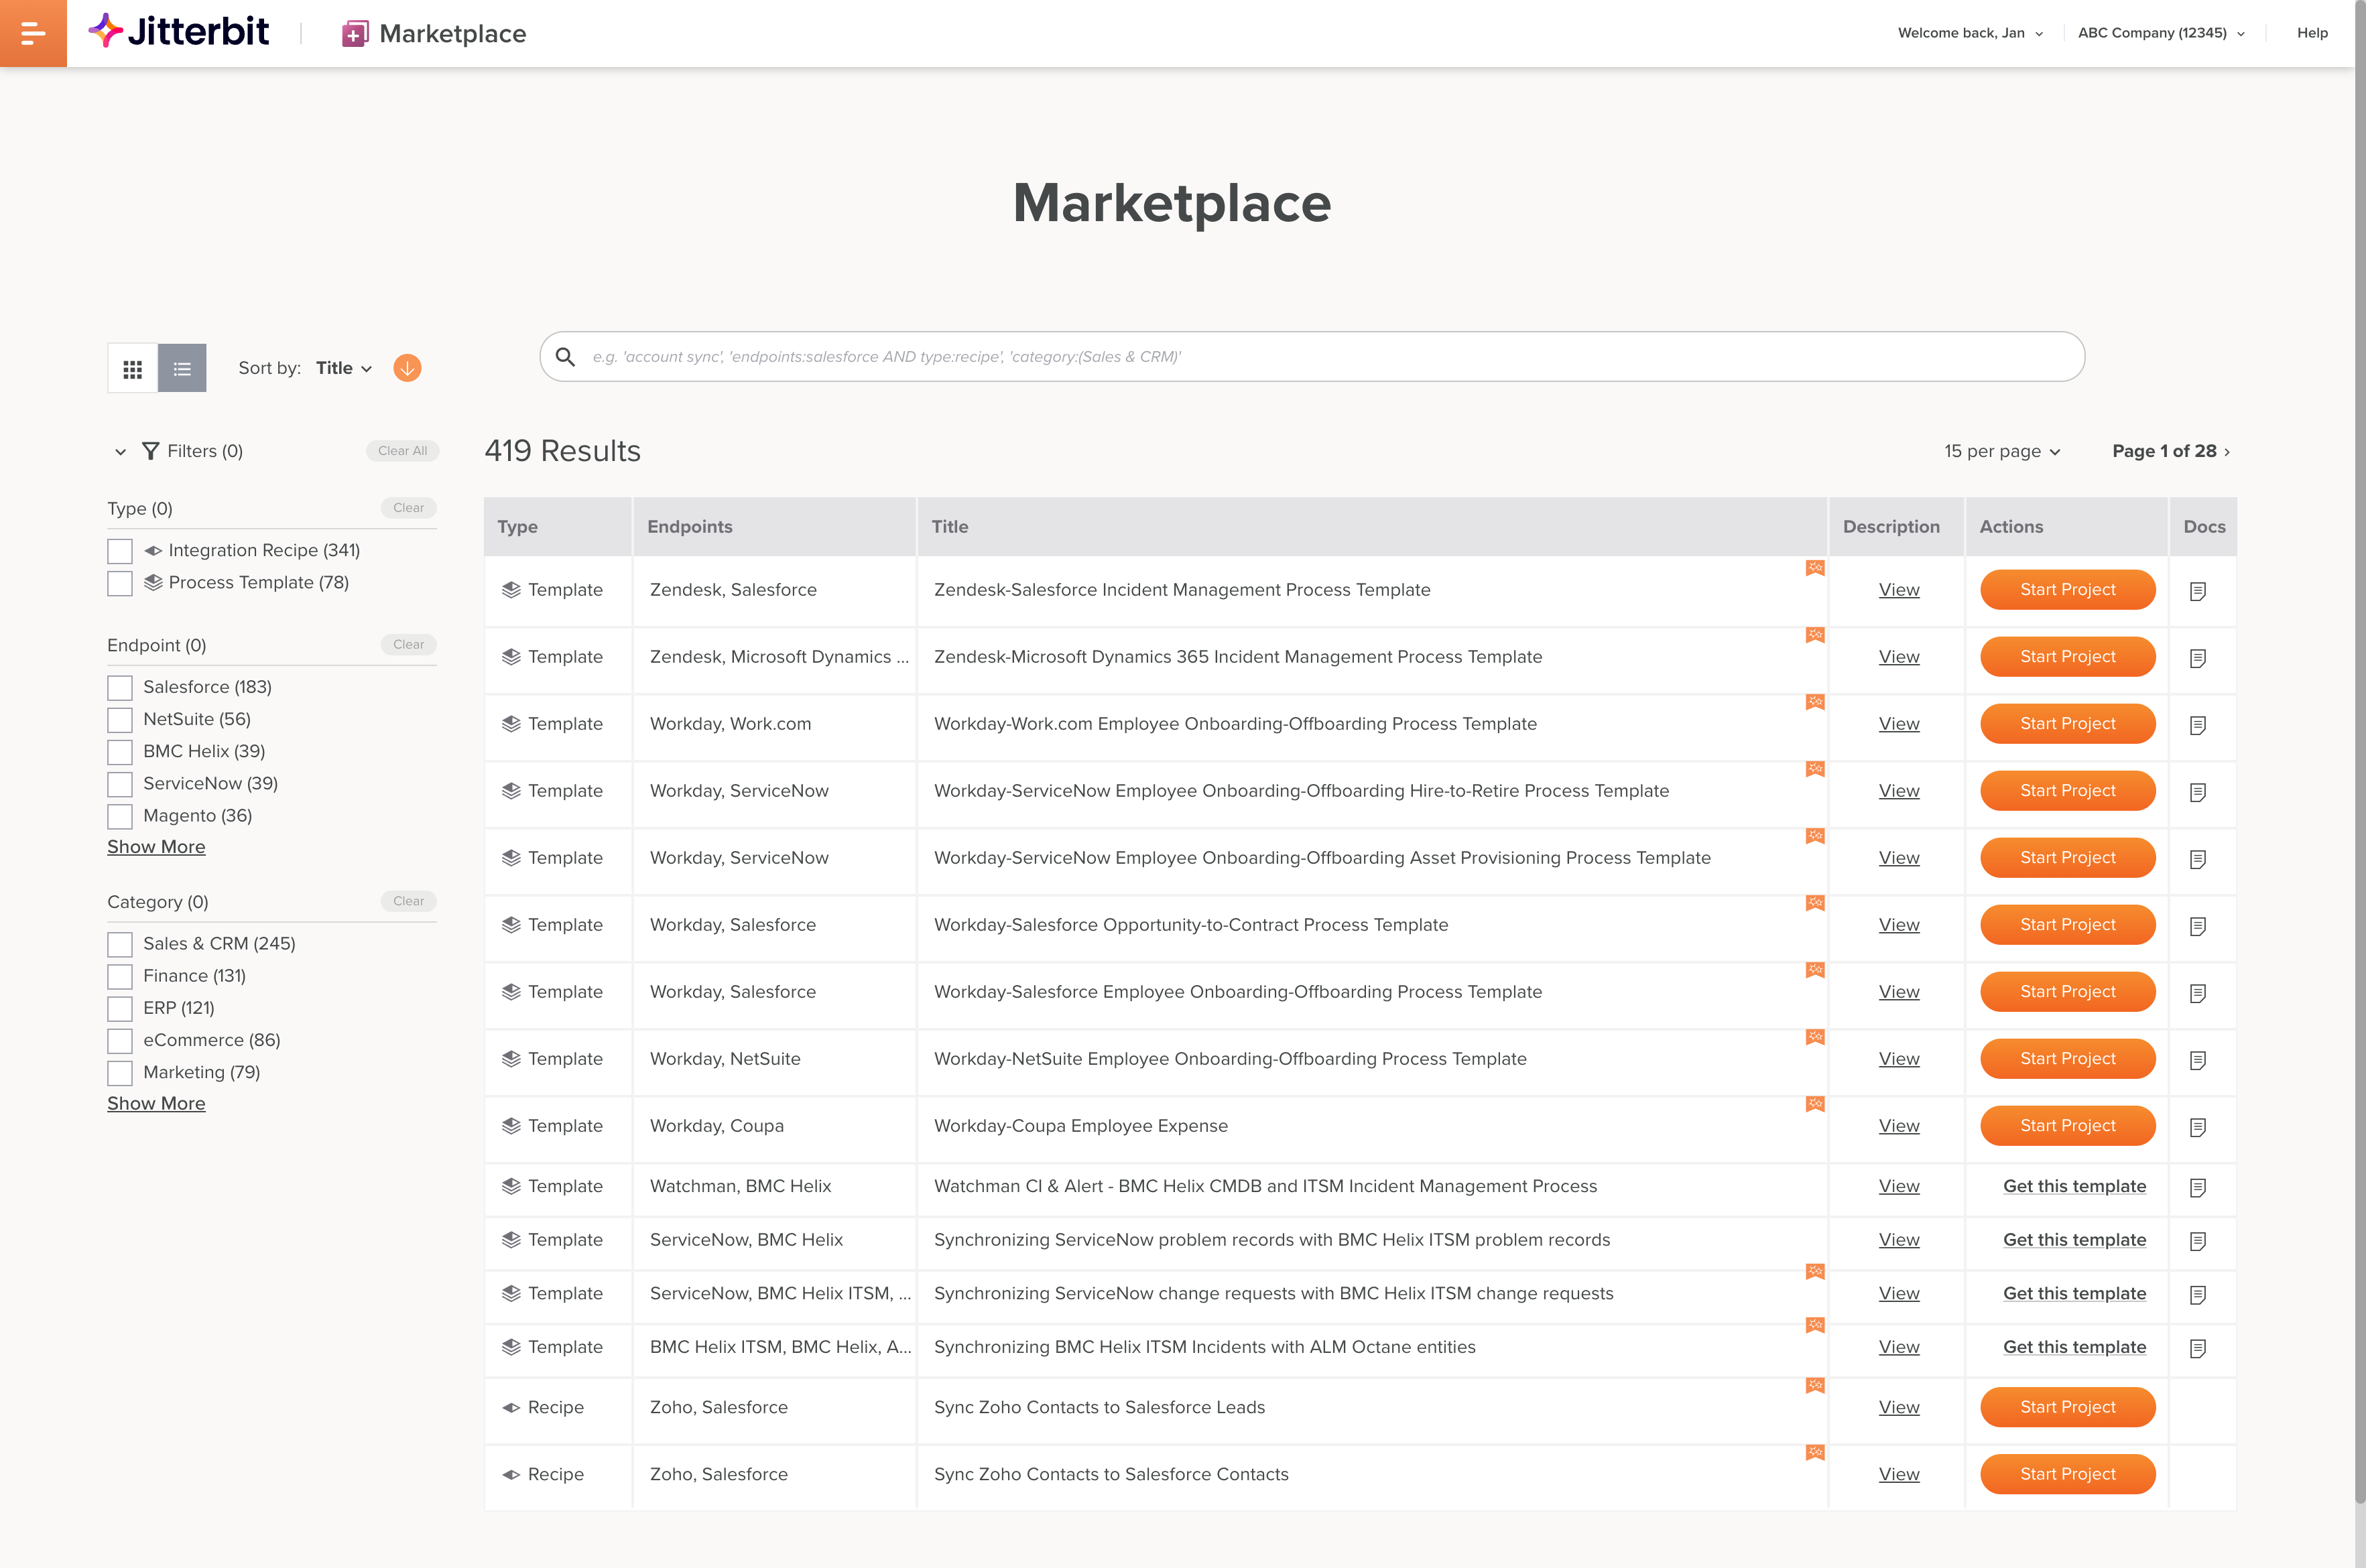Collapse the Filters panel chevron

tap(120, 452)
